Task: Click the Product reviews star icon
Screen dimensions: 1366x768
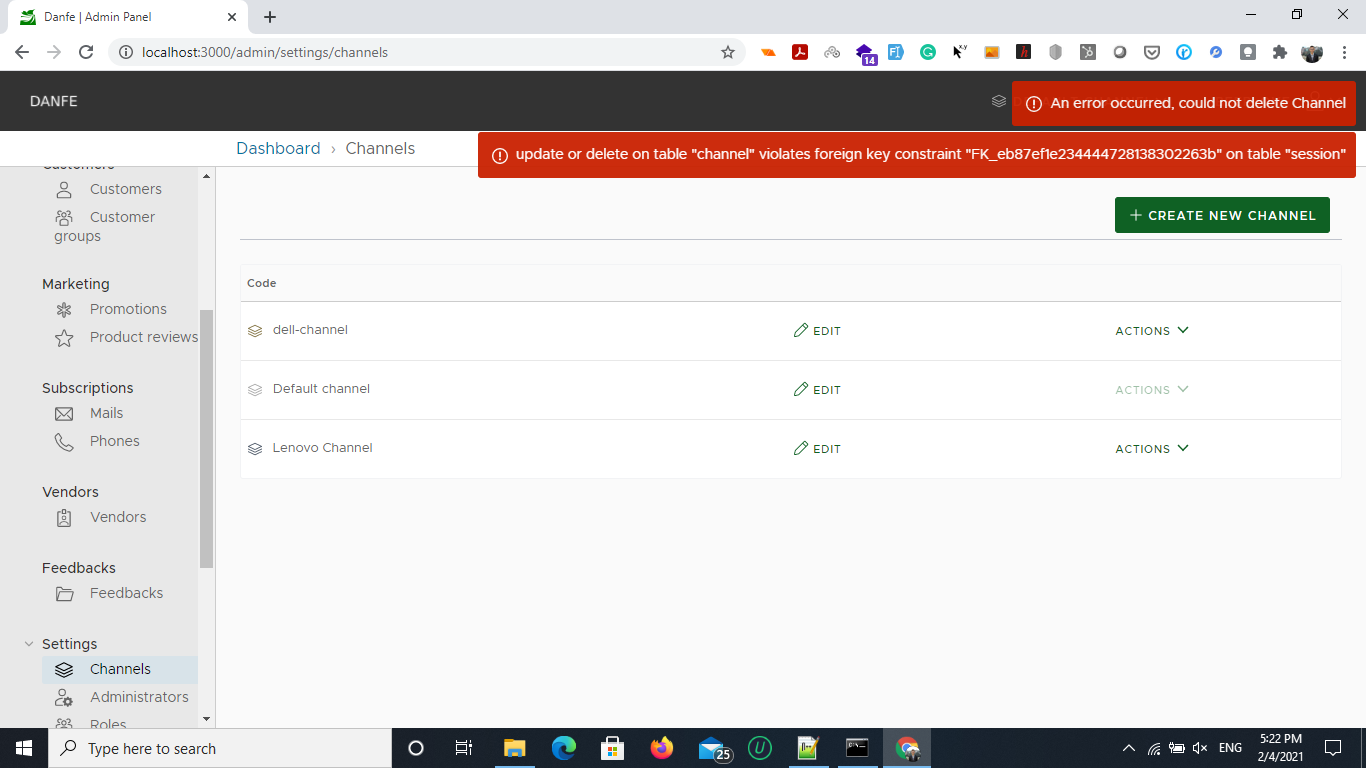Action: coord(64,337)
